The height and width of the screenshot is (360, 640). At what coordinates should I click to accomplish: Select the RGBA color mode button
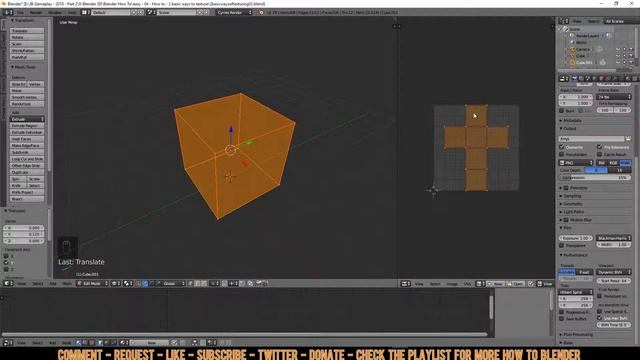pos(625,162)
